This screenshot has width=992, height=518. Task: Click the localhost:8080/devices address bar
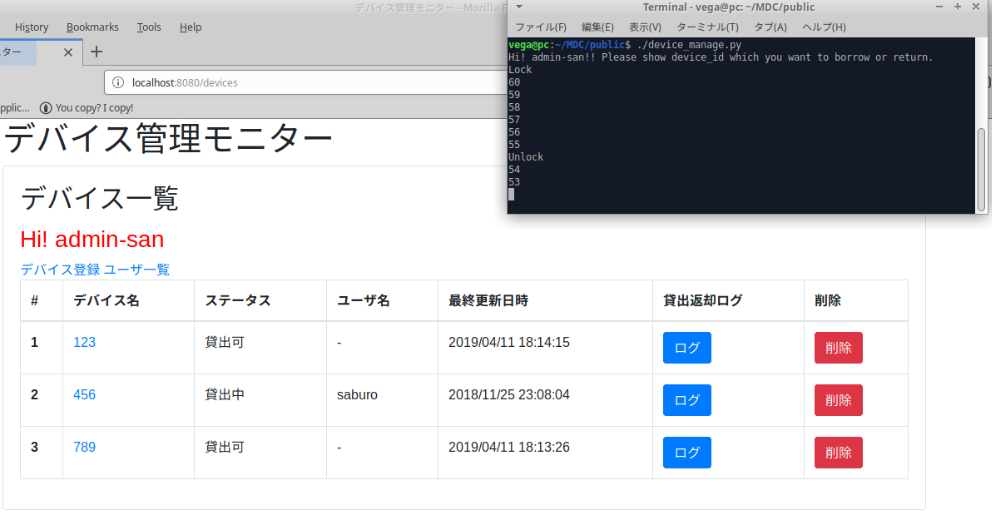(300, 82)
